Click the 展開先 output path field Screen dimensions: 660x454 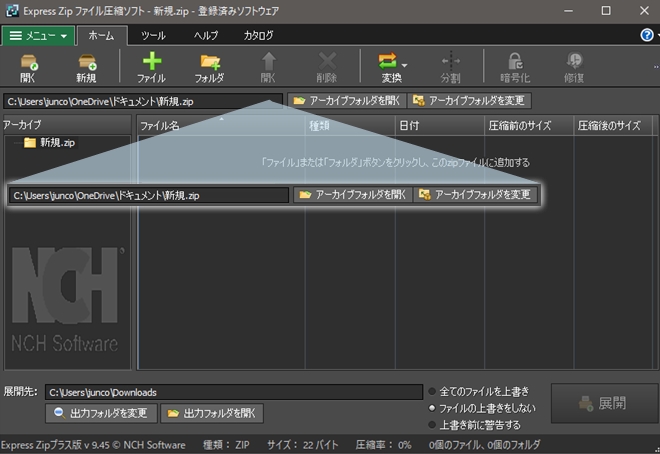[x=234, y=392]
